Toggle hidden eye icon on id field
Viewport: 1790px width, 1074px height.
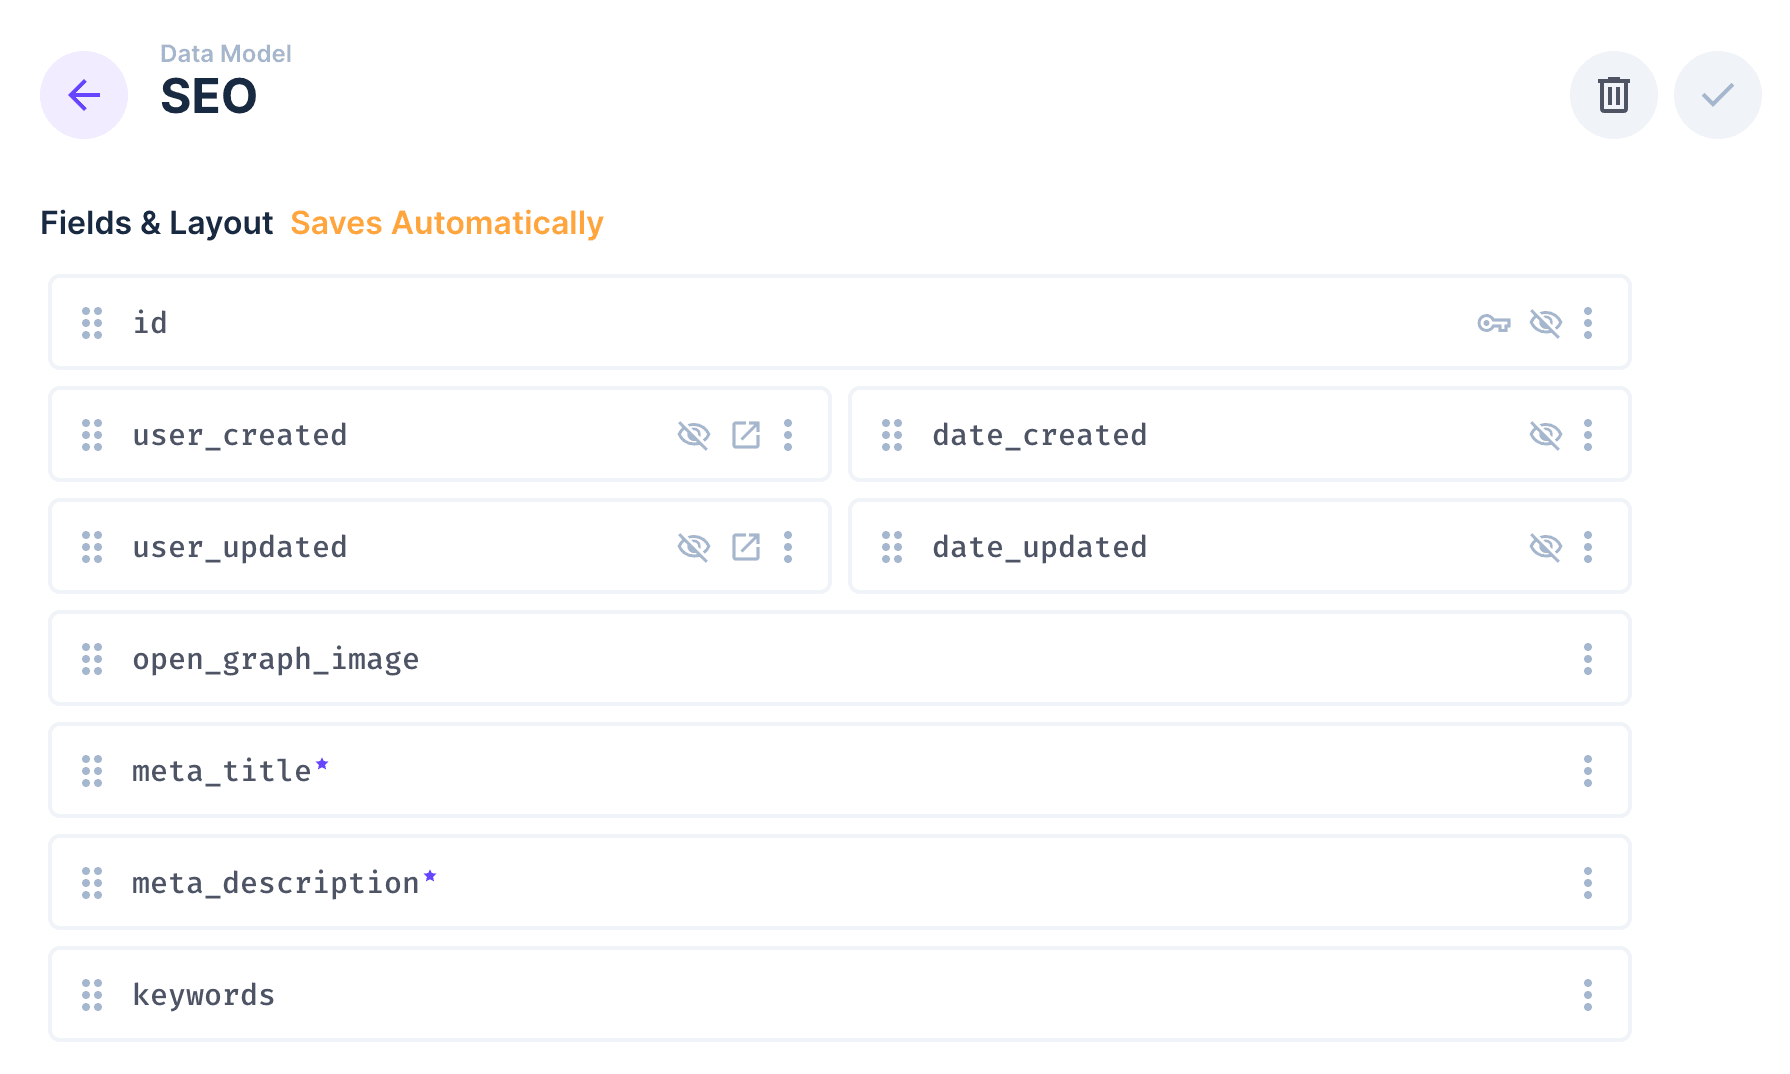click(x=1545, y=323)
